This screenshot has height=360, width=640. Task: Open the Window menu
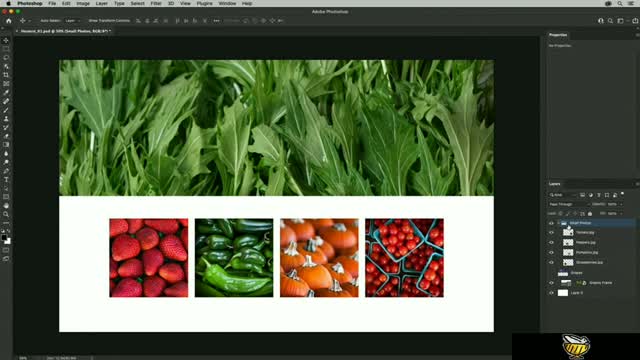pos(227,3)
